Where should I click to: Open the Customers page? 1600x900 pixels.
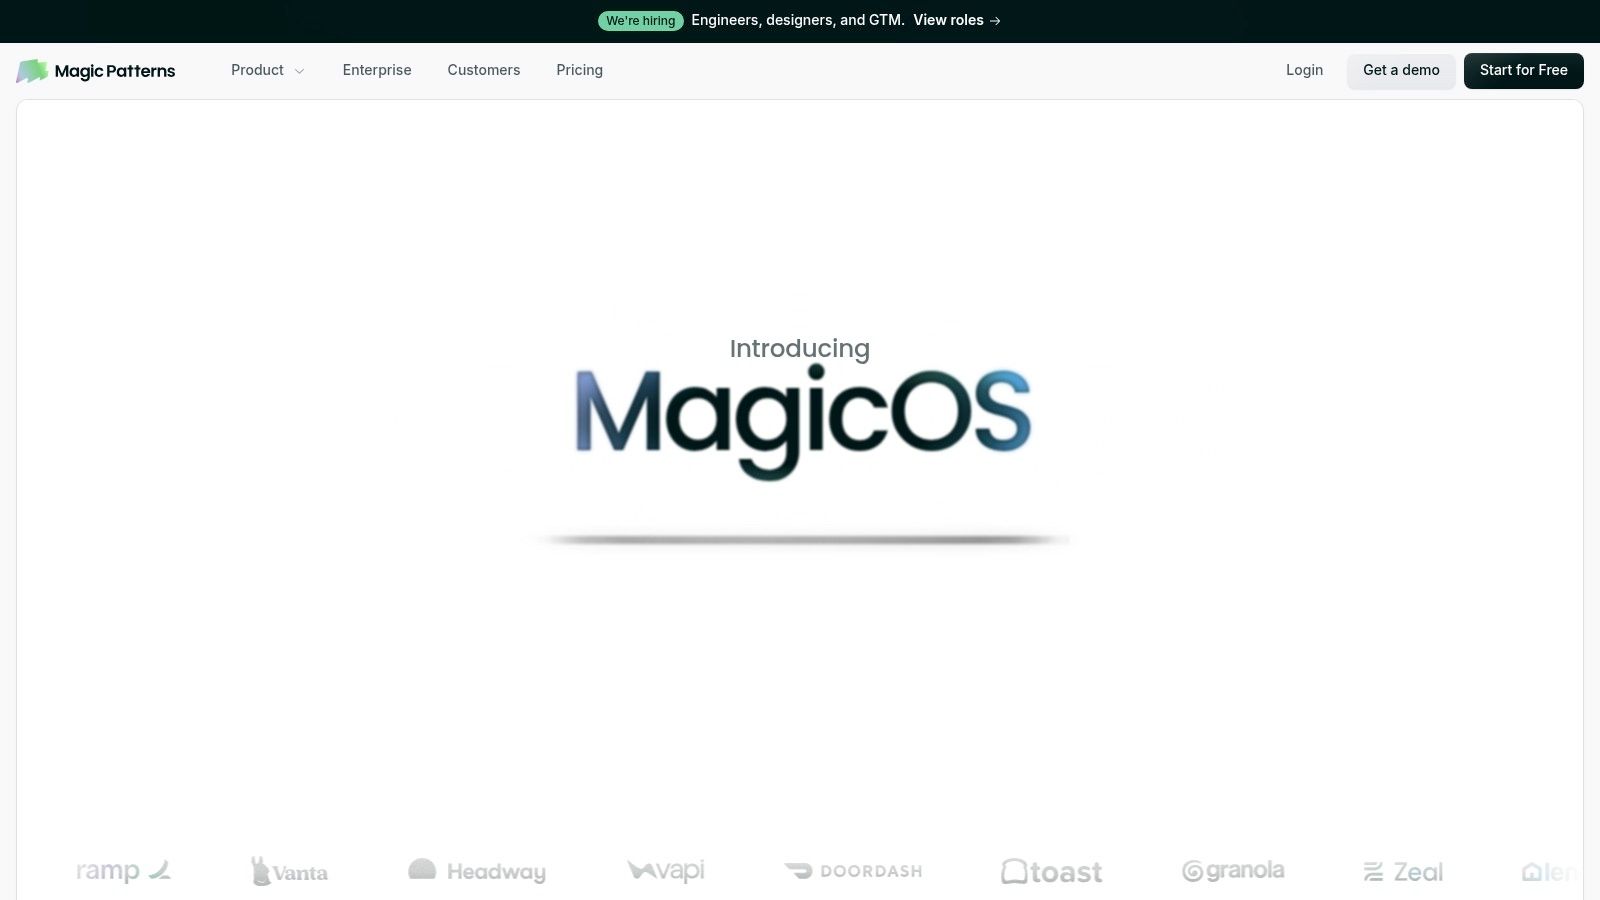(x=484, y=70)
